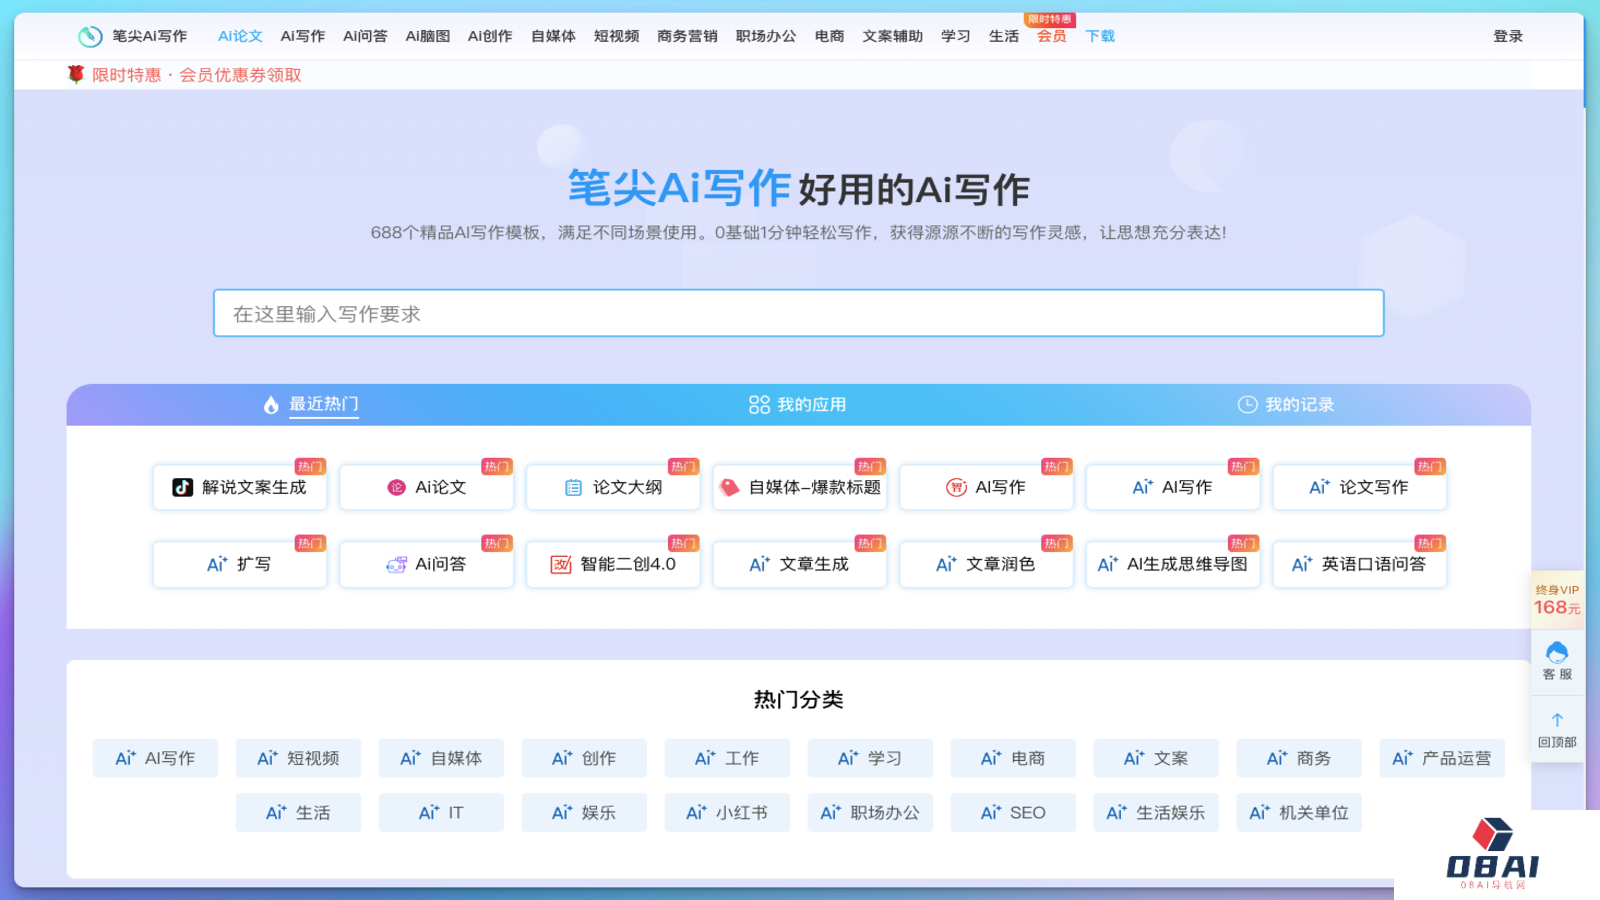Click the 笔尖Ai写作 logo icon
Image resolution: width=1600 pixels, height=900 pixels.
(90, 36)
